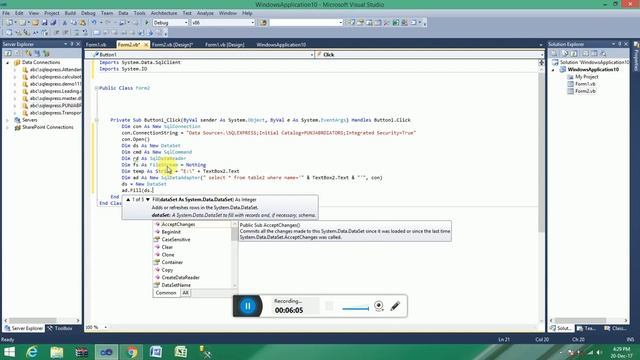640x360 pixels.
Task: Click the Find in Files icon
Action: coord(263,23)
